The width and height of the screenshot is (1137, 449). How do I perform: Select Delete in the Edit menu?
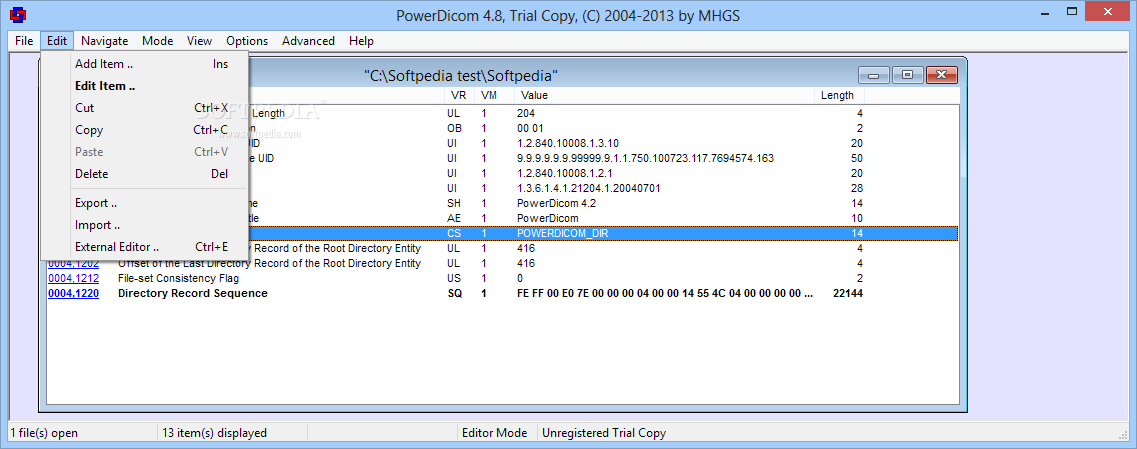145,174
